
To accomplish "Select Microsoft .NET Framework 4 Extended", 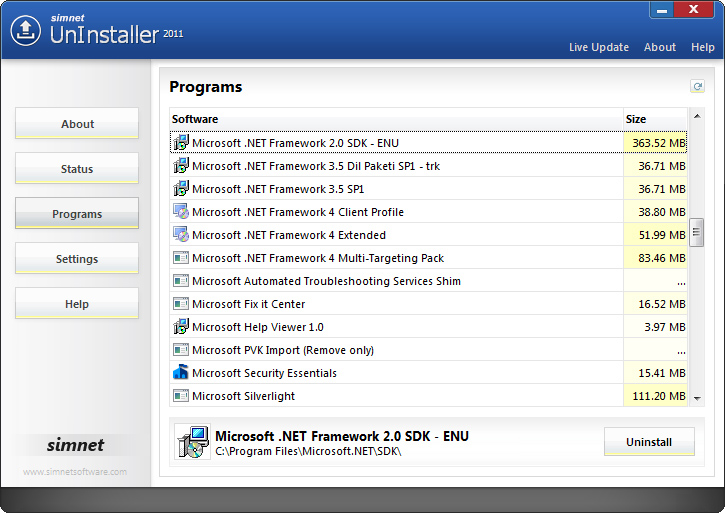I will click(x=428, y=235).
